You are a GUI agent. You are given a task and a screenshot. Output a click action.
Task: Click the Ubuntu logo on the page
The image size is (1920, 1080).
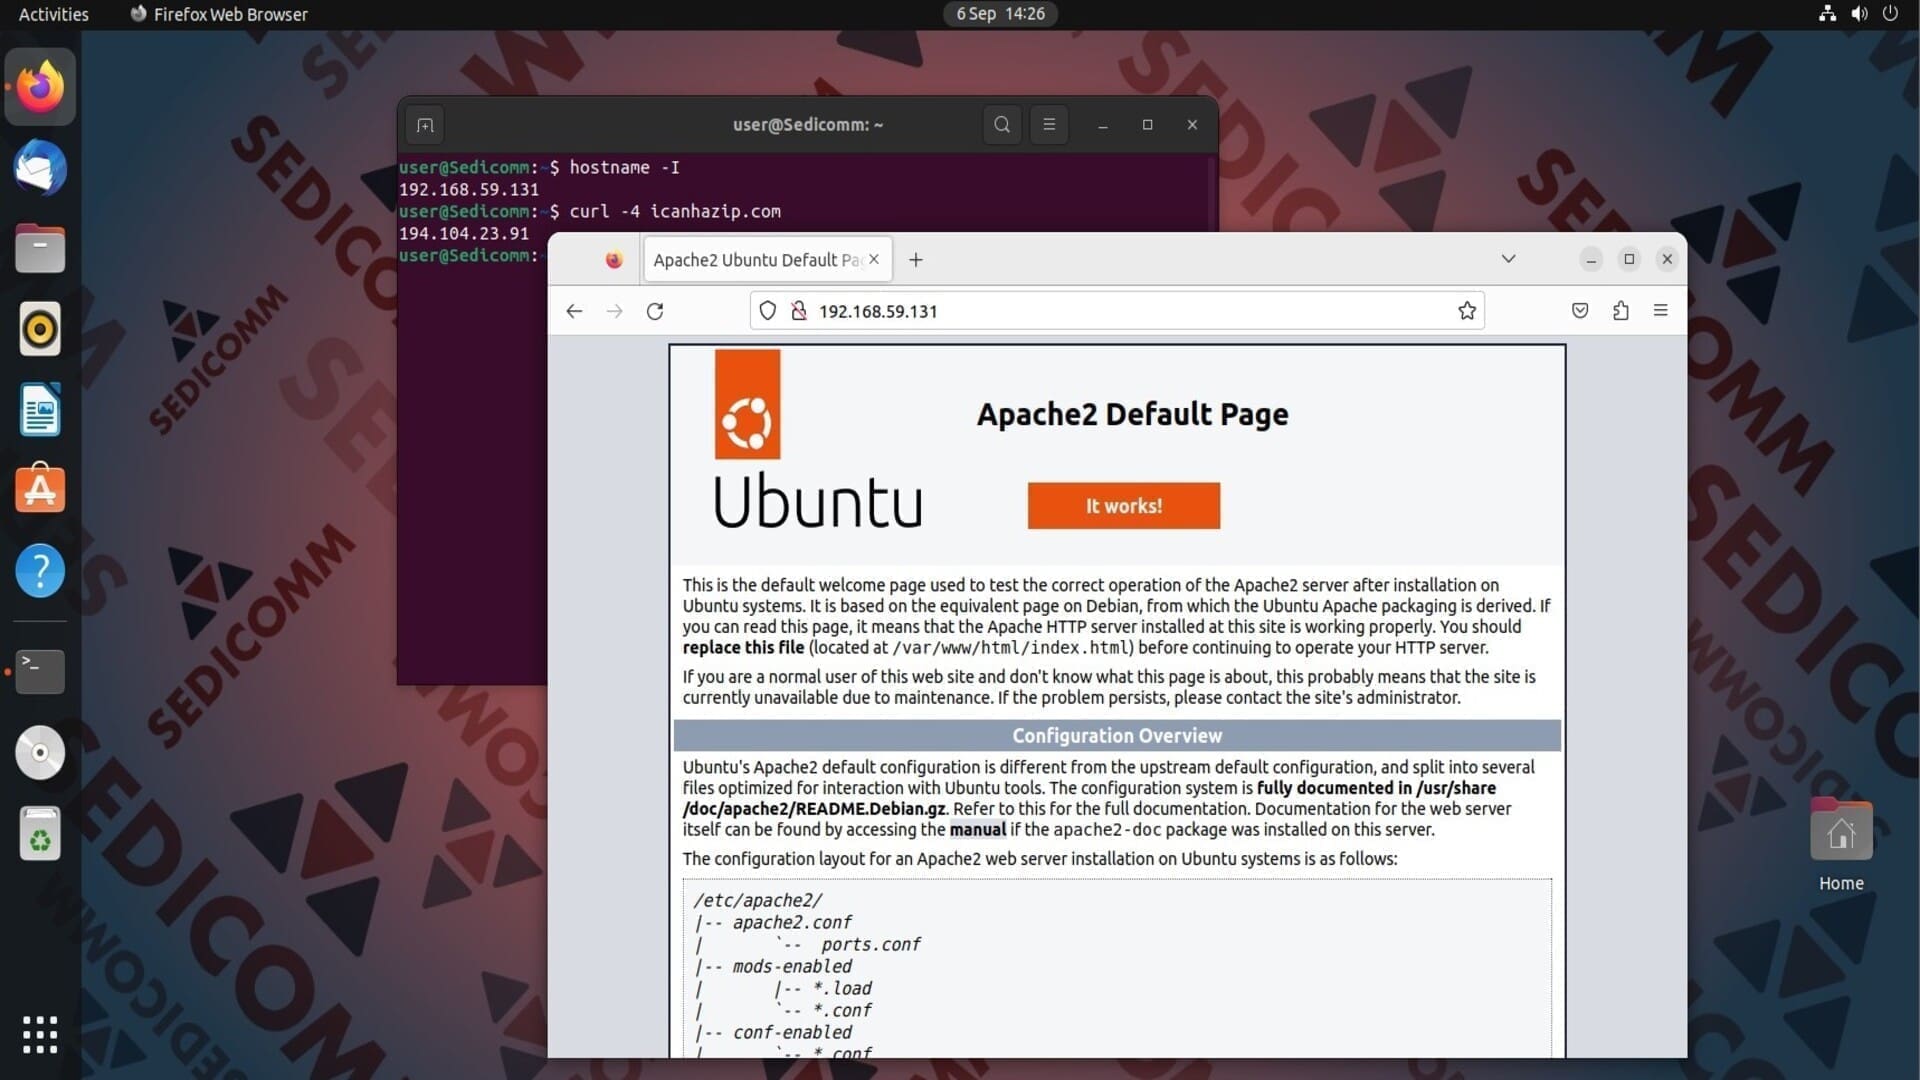pyautogui.click(x=817, y=438)
